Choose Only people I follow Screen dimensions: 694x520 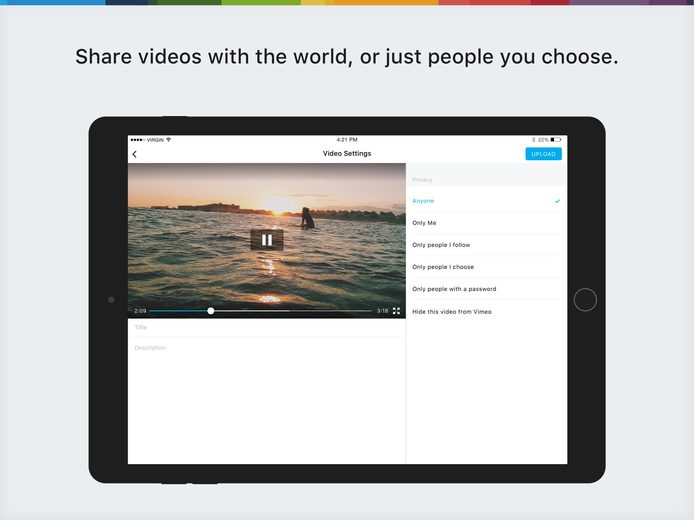tap(486, 245)
